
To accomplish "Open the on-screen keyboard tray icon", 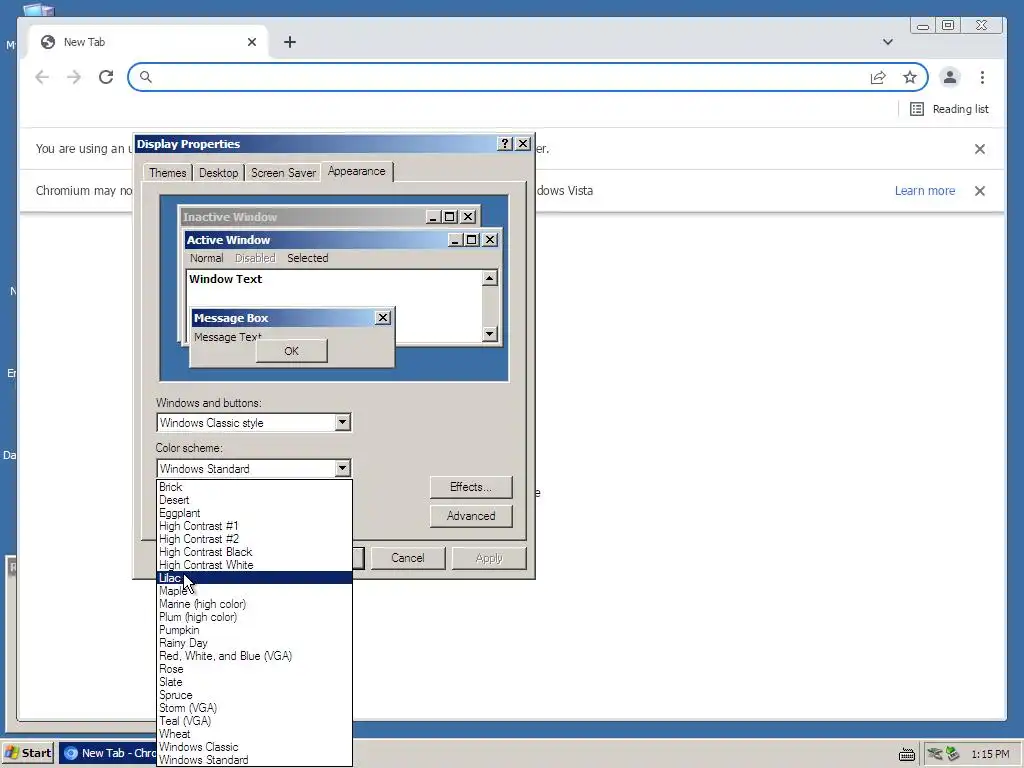I will point(906,754).
